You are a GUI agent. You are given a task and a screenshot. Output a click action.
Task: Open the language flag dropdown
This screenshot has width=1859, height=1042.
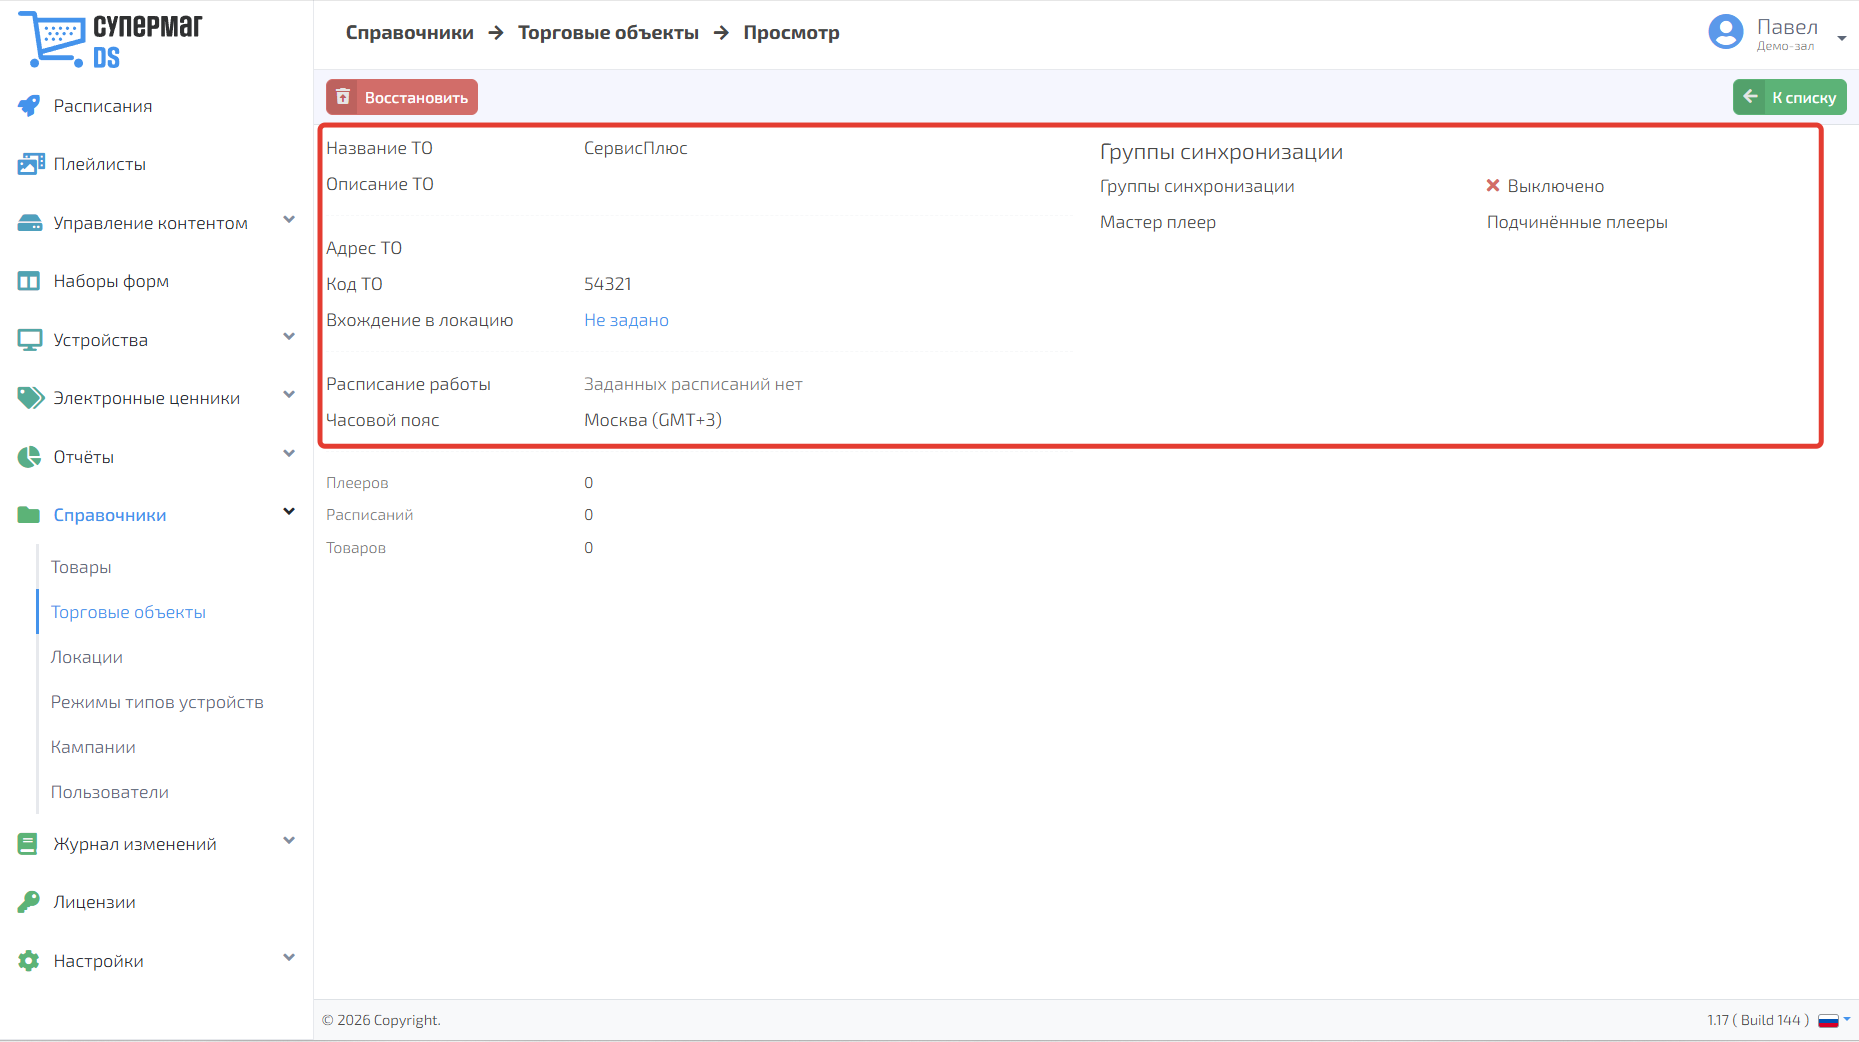(x=1834, y=1020)
